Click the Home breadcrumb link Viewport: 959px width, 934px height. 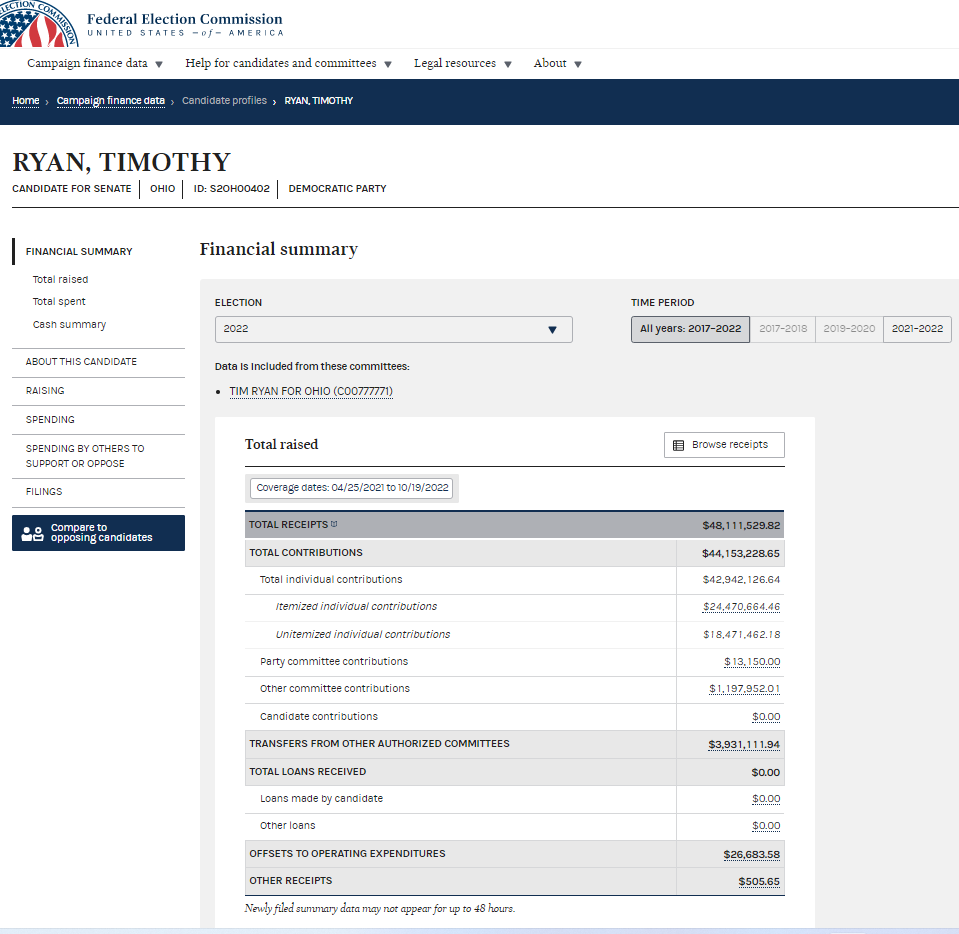(x=26, y=101)
